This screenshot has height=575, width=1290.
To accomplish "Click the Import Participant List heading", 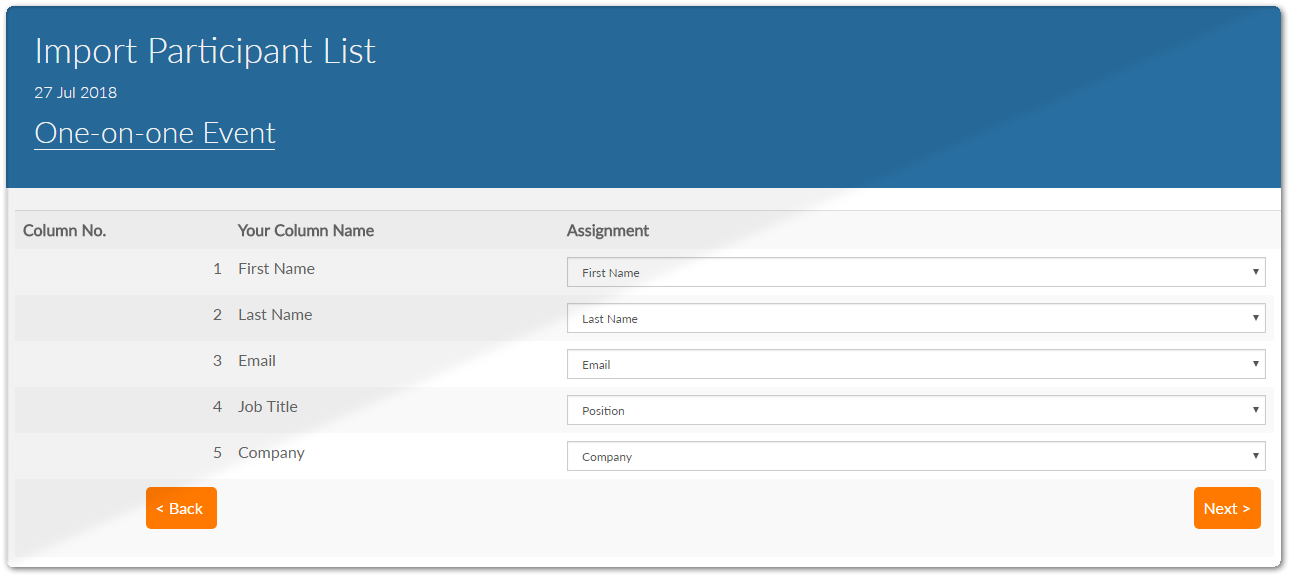I will pyautogui.click(x=205, y=51).
